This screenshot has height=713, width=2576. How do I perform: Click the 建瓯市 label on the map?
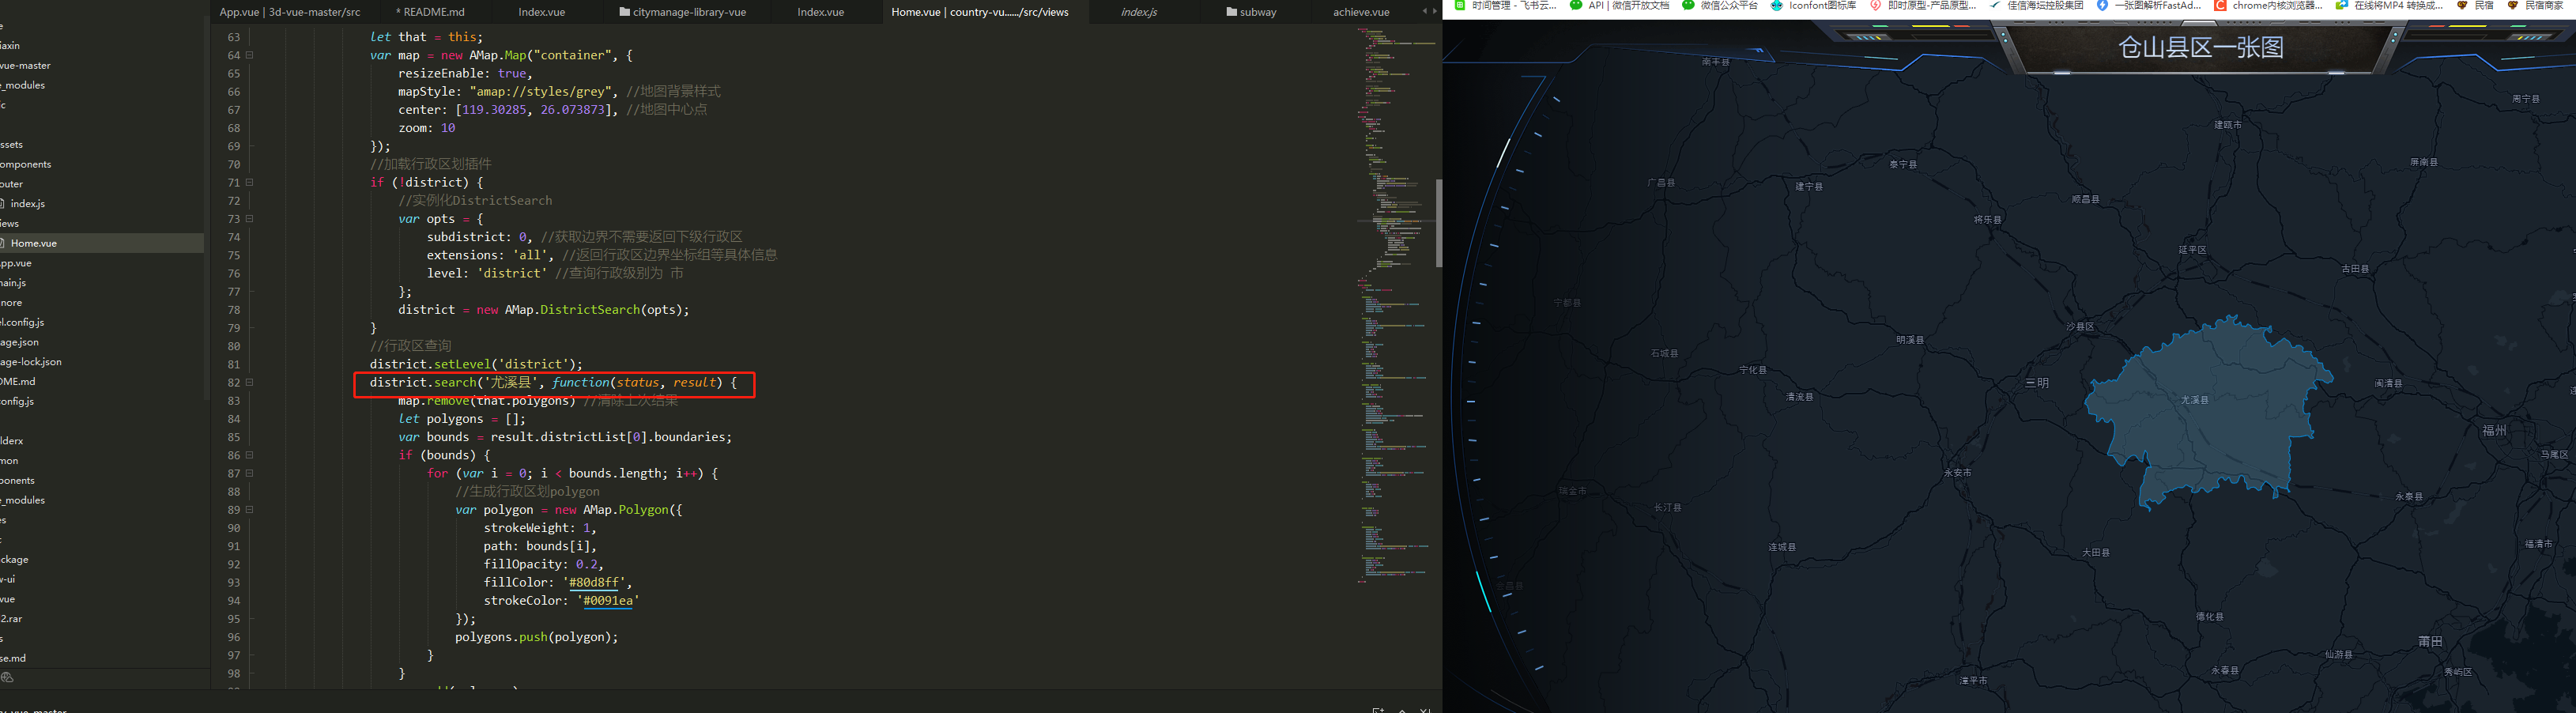[x=2228, y=125]
